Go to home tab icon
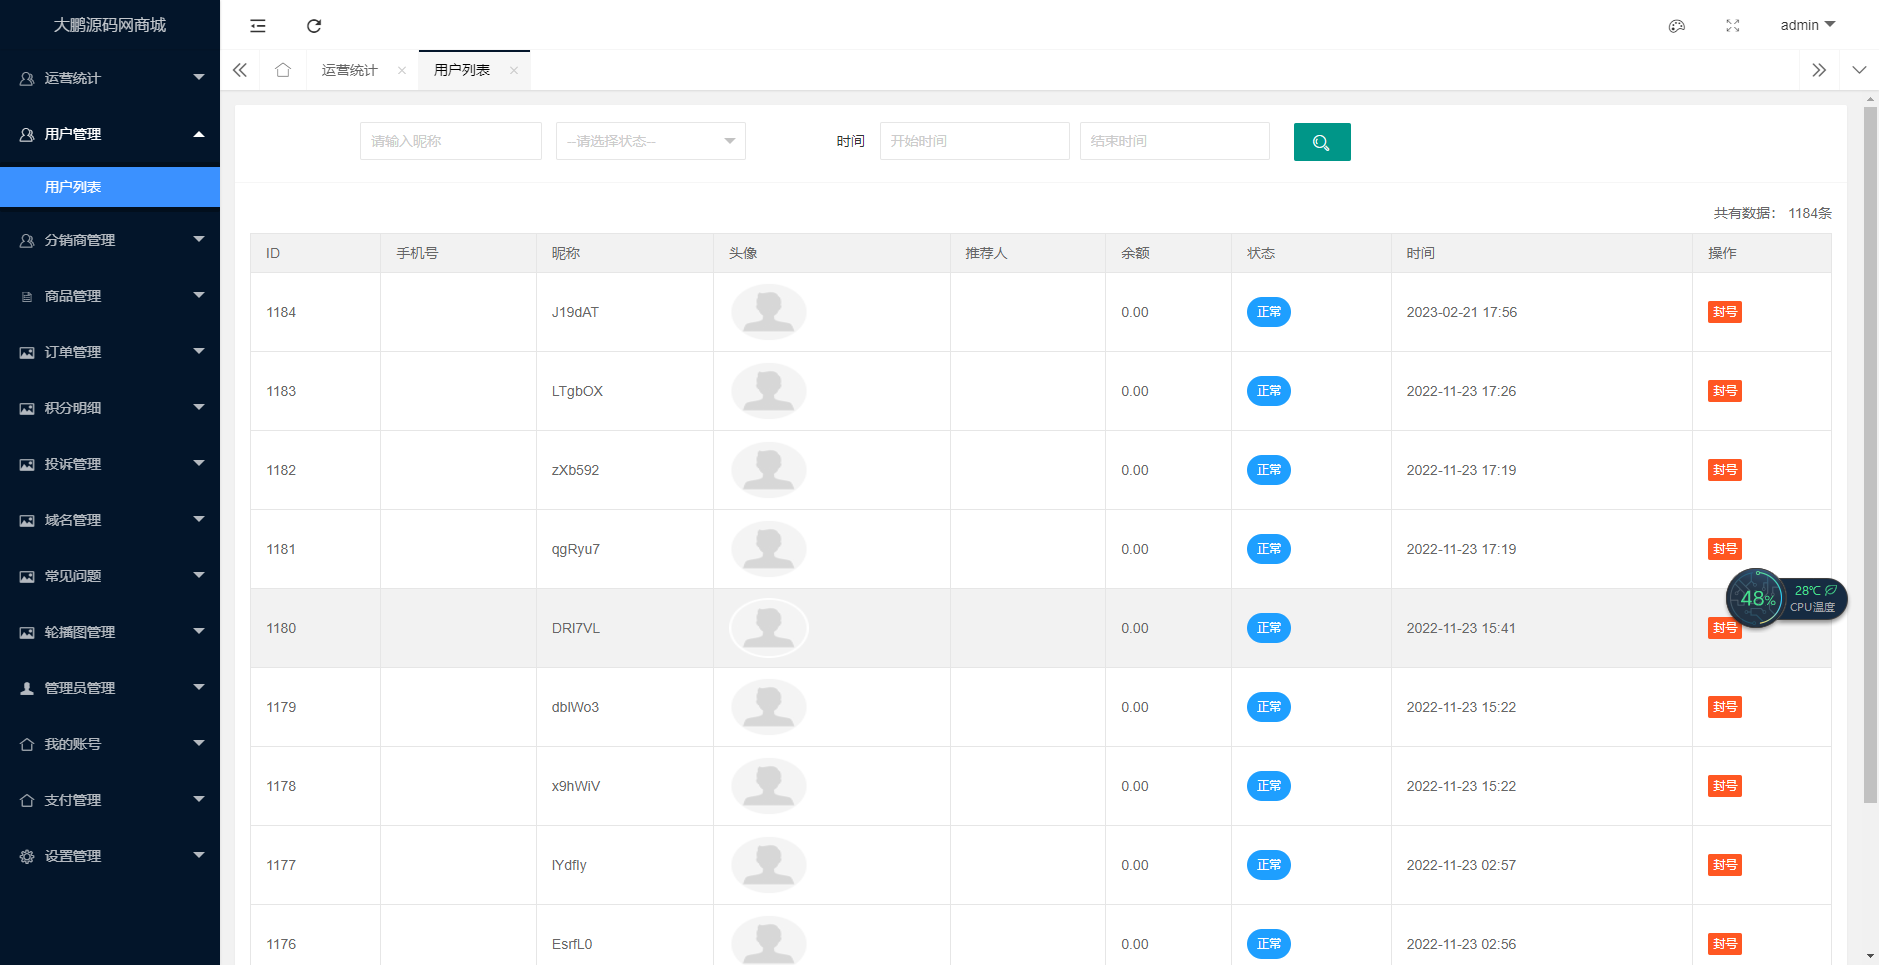 coord(283,70)
